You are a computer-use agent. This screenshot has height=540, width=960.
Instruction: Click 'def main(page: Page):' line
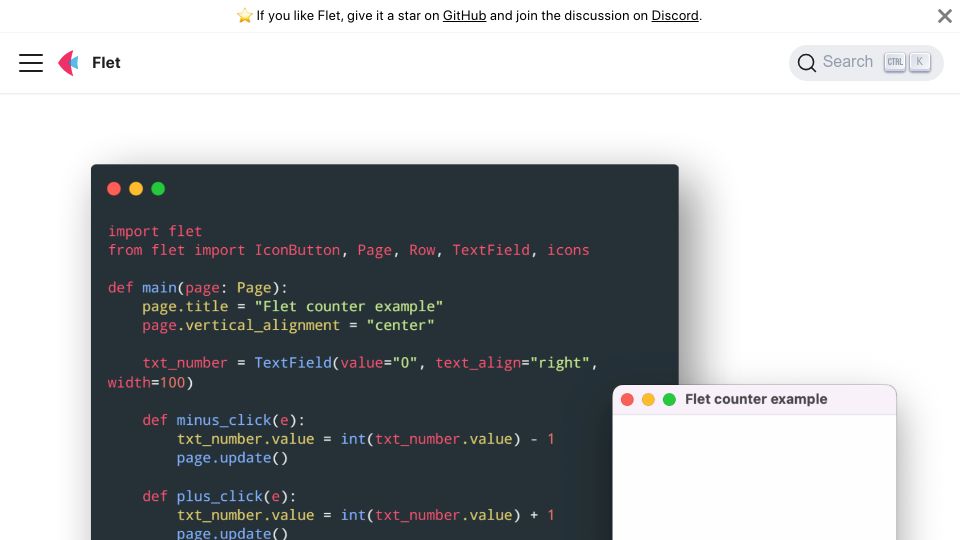click(x=197, y=288)
